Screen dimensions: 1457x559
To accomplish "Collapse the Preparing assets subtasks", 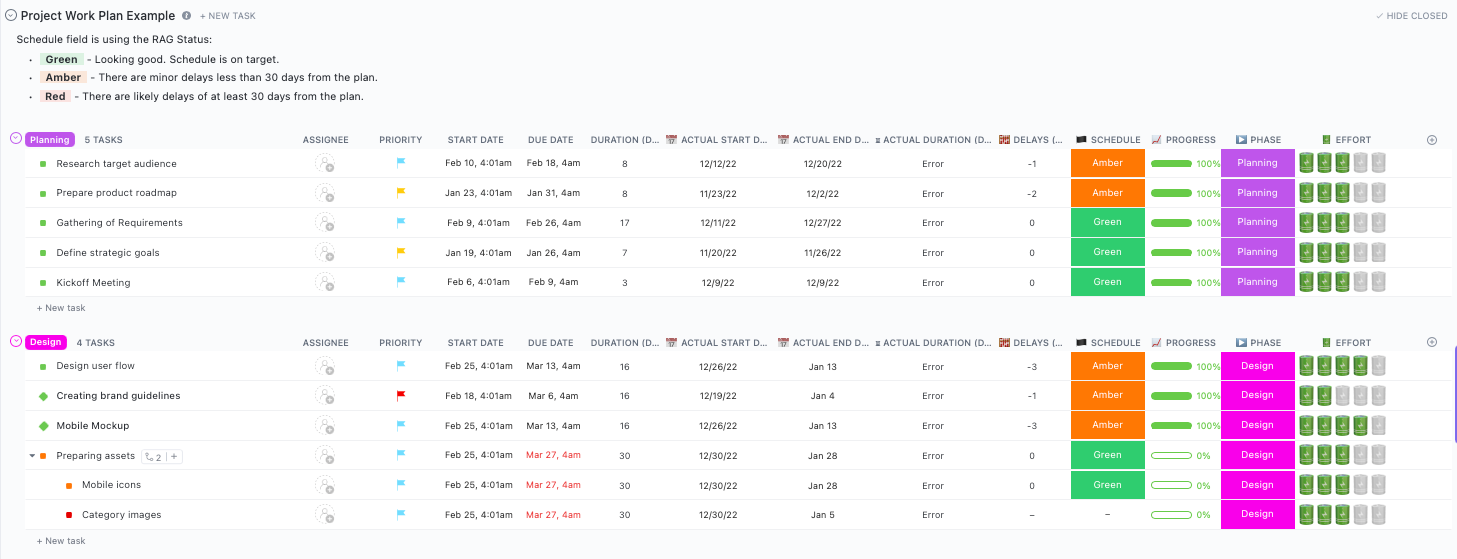I will (x=30, y=456).
